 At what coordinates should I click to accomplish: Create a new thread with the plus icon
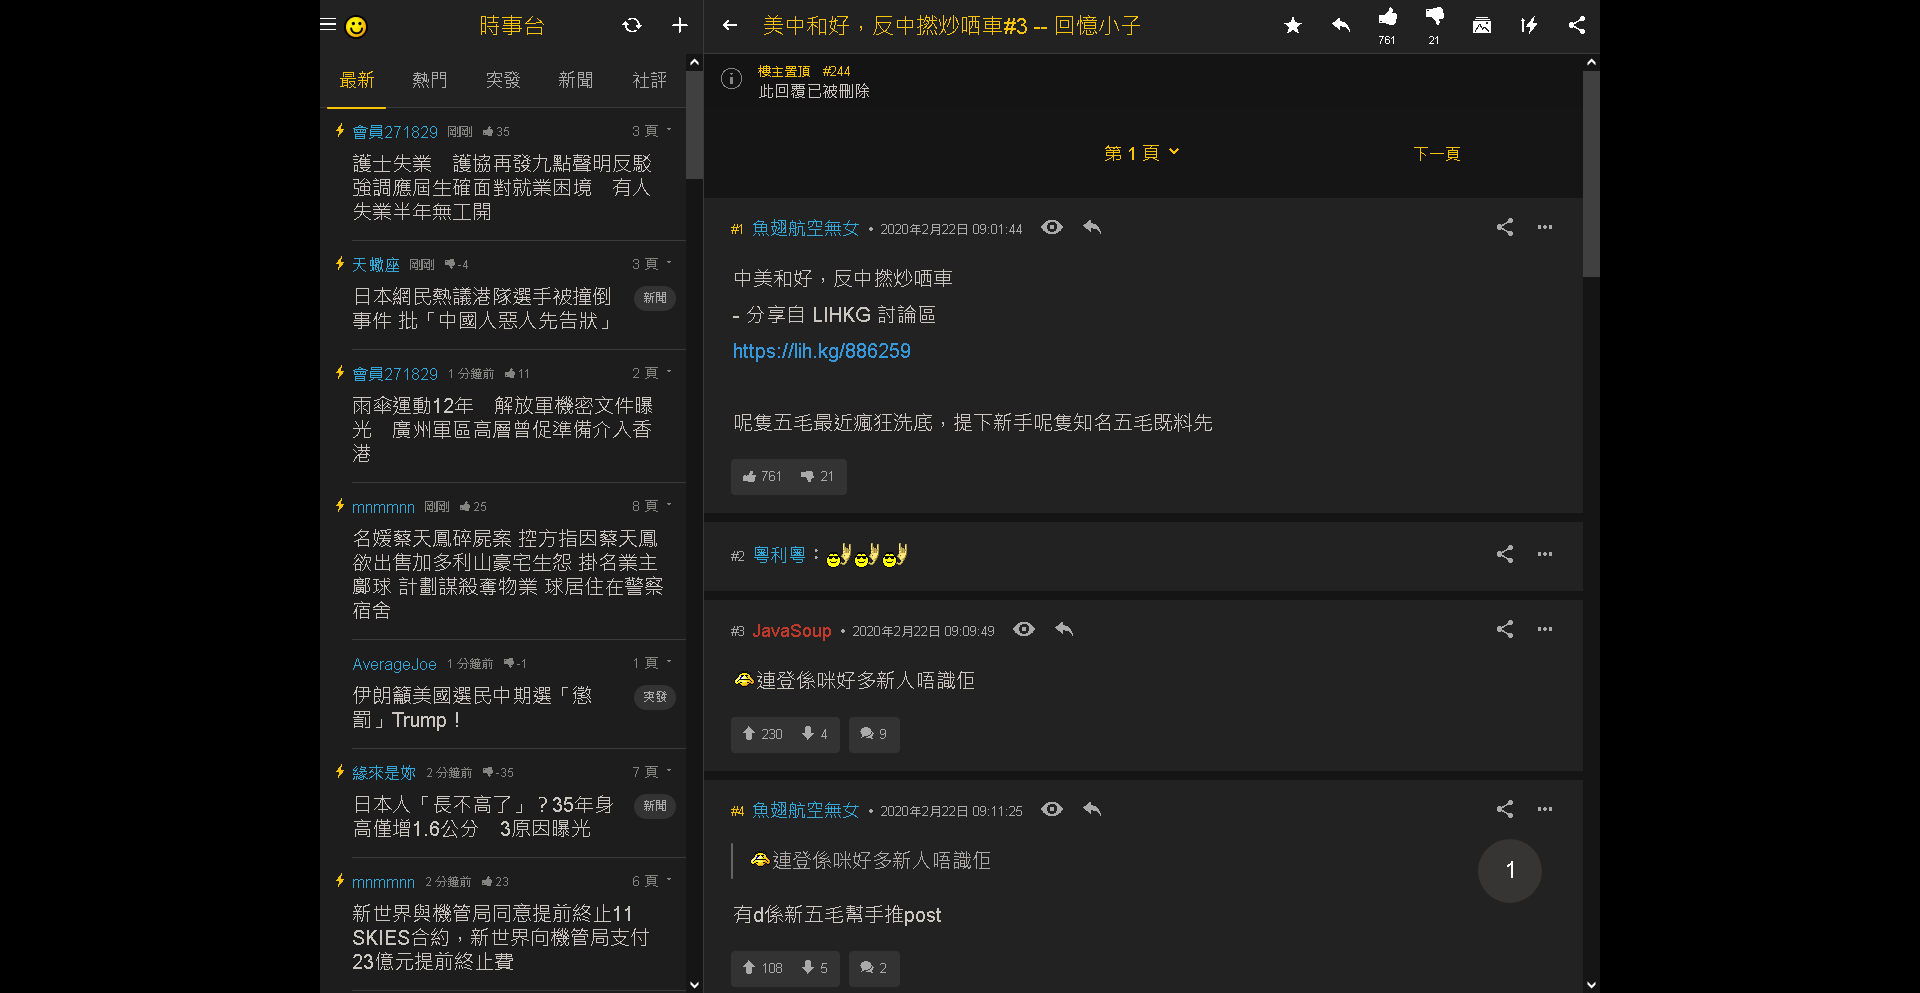click(x=680, y=25)
